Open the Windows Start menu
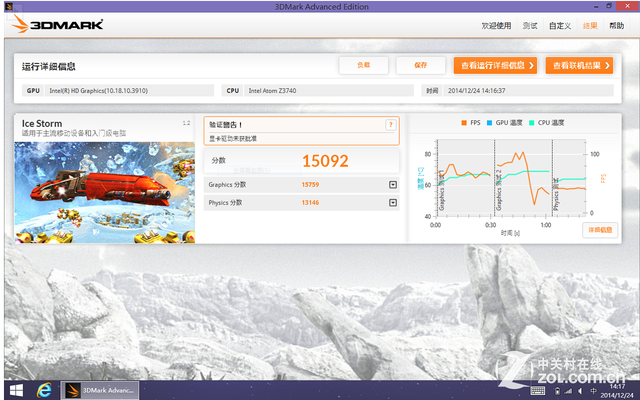This screenshot has height=400, width=640. [x=16, y=390]
